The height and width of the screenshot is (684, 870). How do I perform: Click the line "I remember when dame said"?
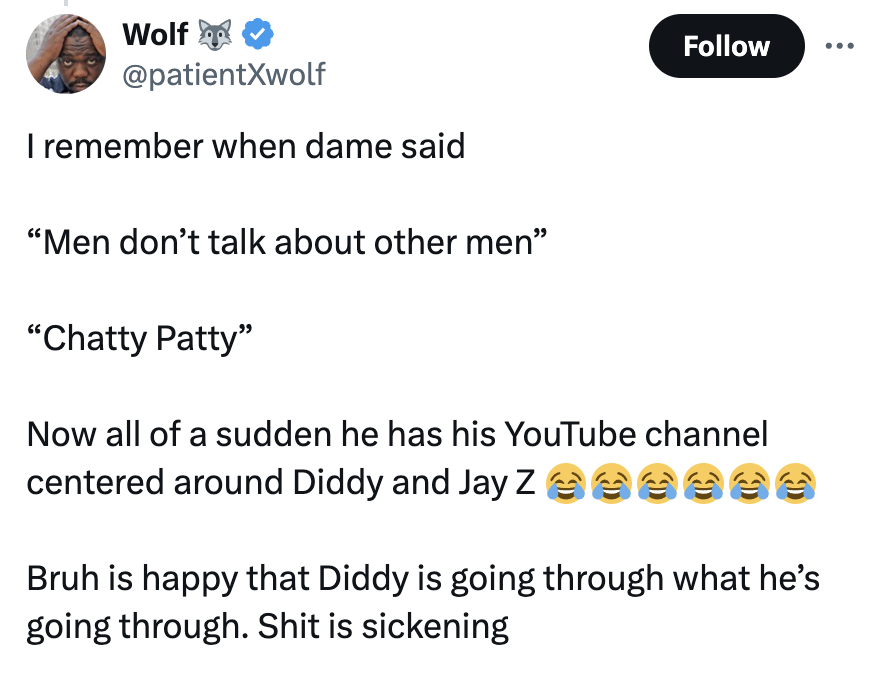(246, 146)
